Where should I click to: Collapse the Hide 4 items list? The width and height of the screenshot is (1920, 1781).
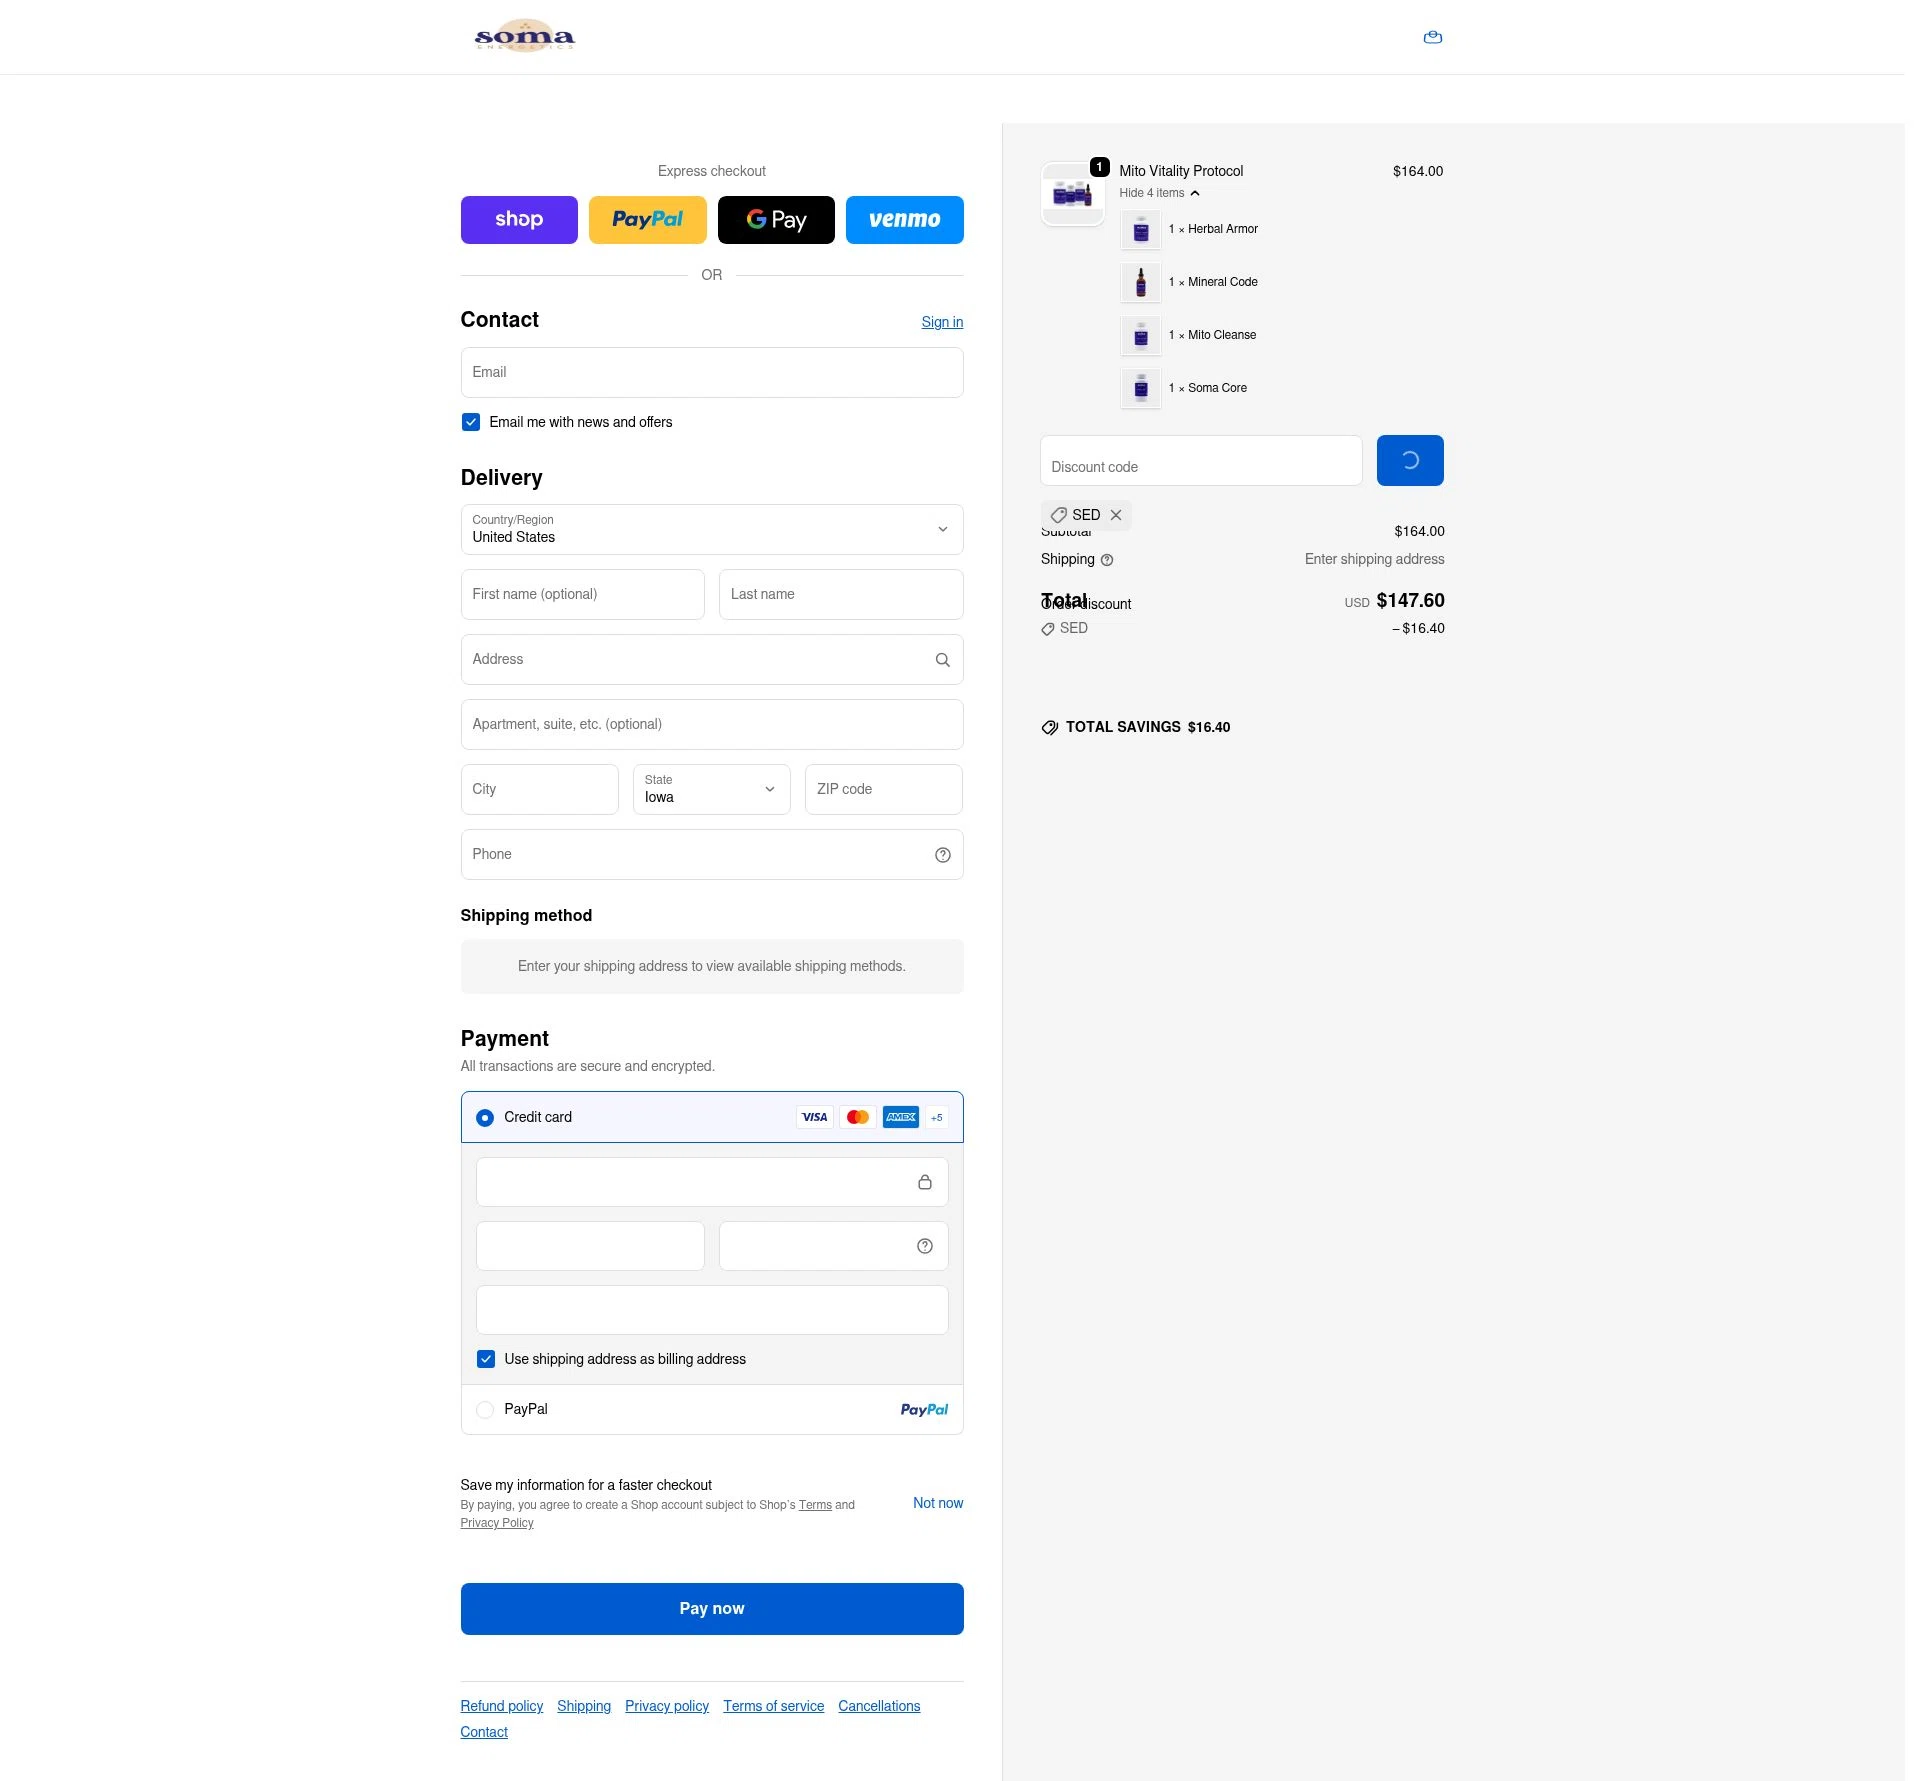(x=1159, y=193)
